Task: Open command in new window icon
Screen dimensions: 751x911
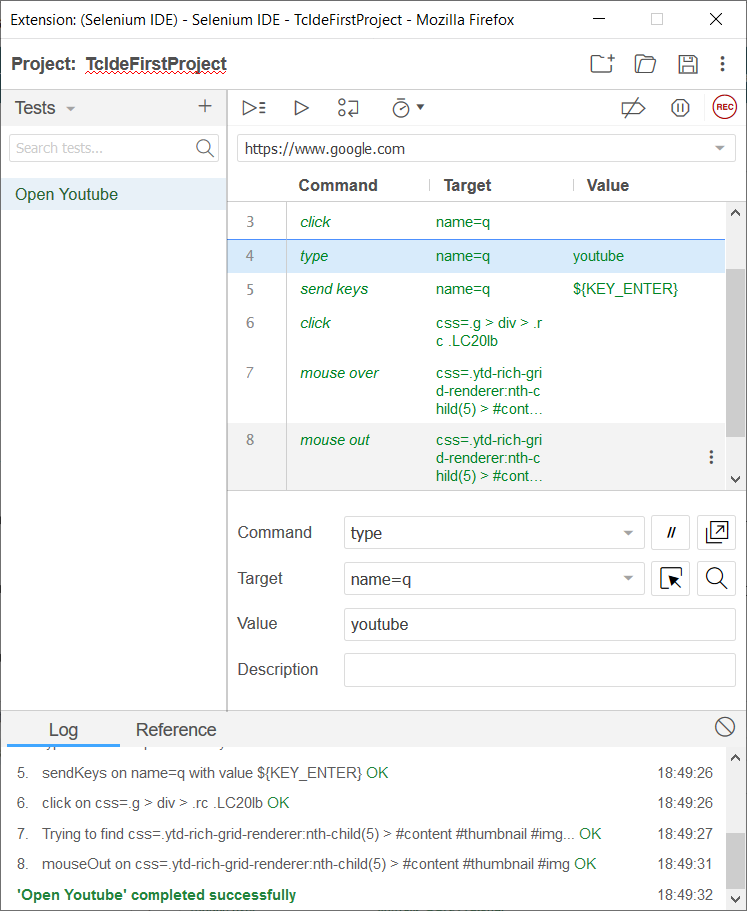Action: (716, 532)
